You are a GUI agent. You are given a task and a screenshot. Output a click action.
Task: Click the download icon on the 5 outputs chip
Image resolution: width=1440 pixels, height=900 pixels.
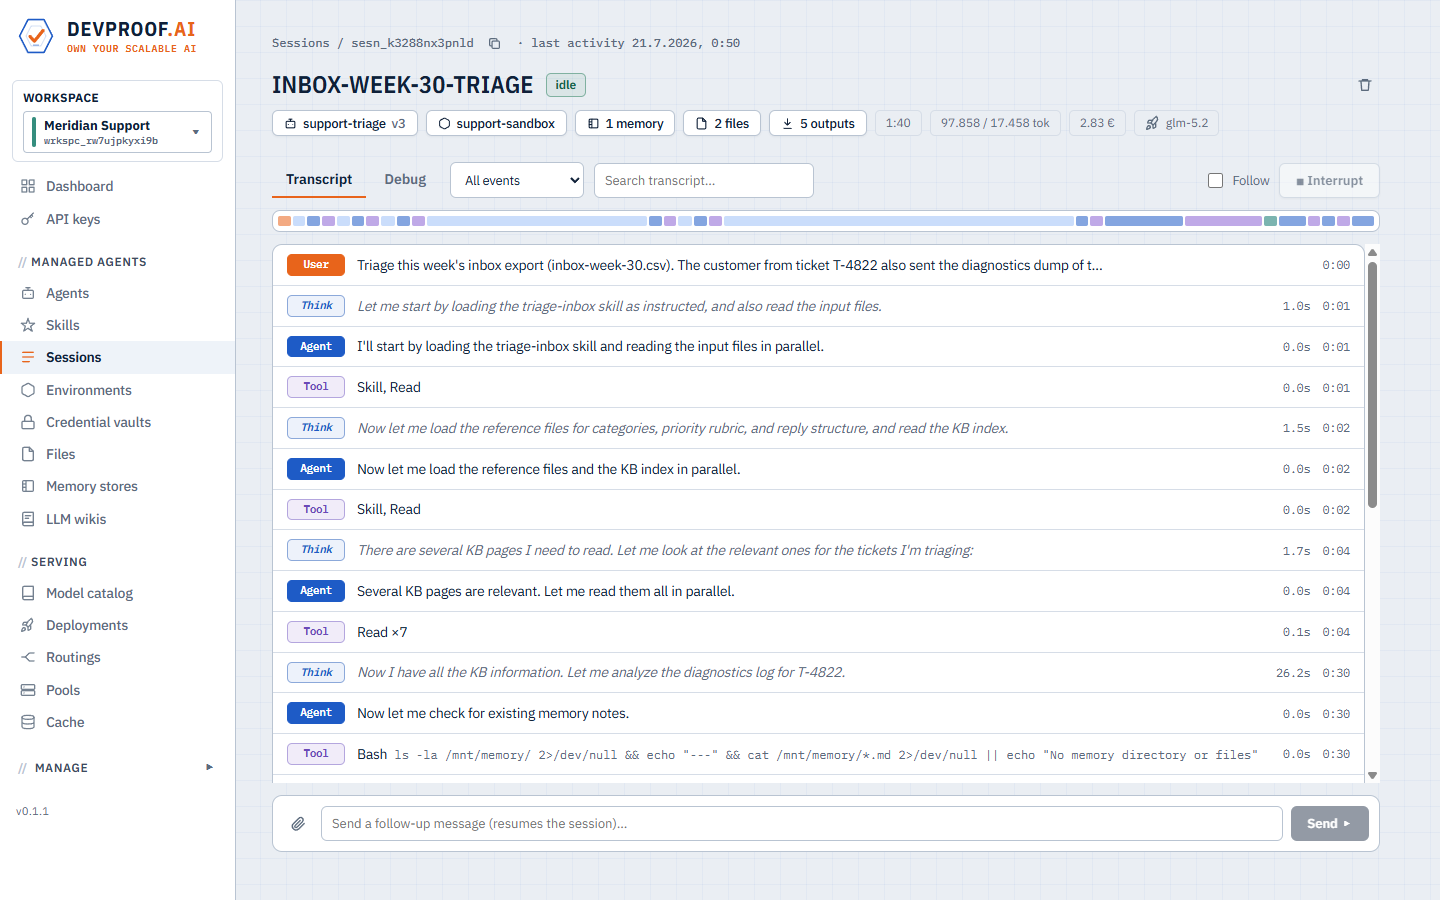788,123
